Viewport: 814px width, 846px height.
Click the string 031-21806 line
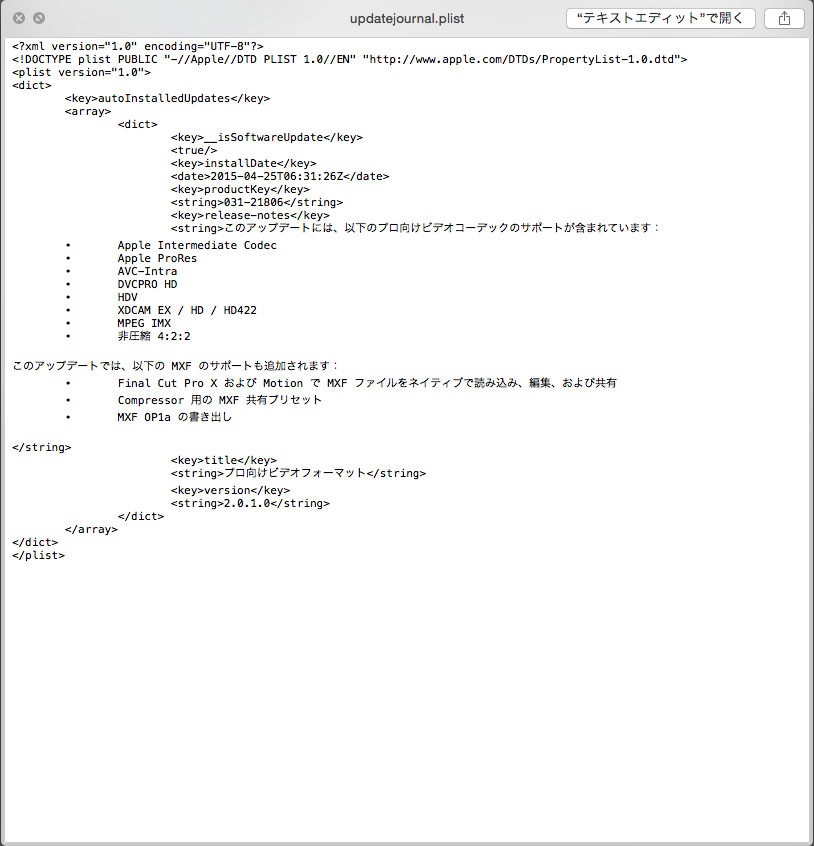coord(257,202)
